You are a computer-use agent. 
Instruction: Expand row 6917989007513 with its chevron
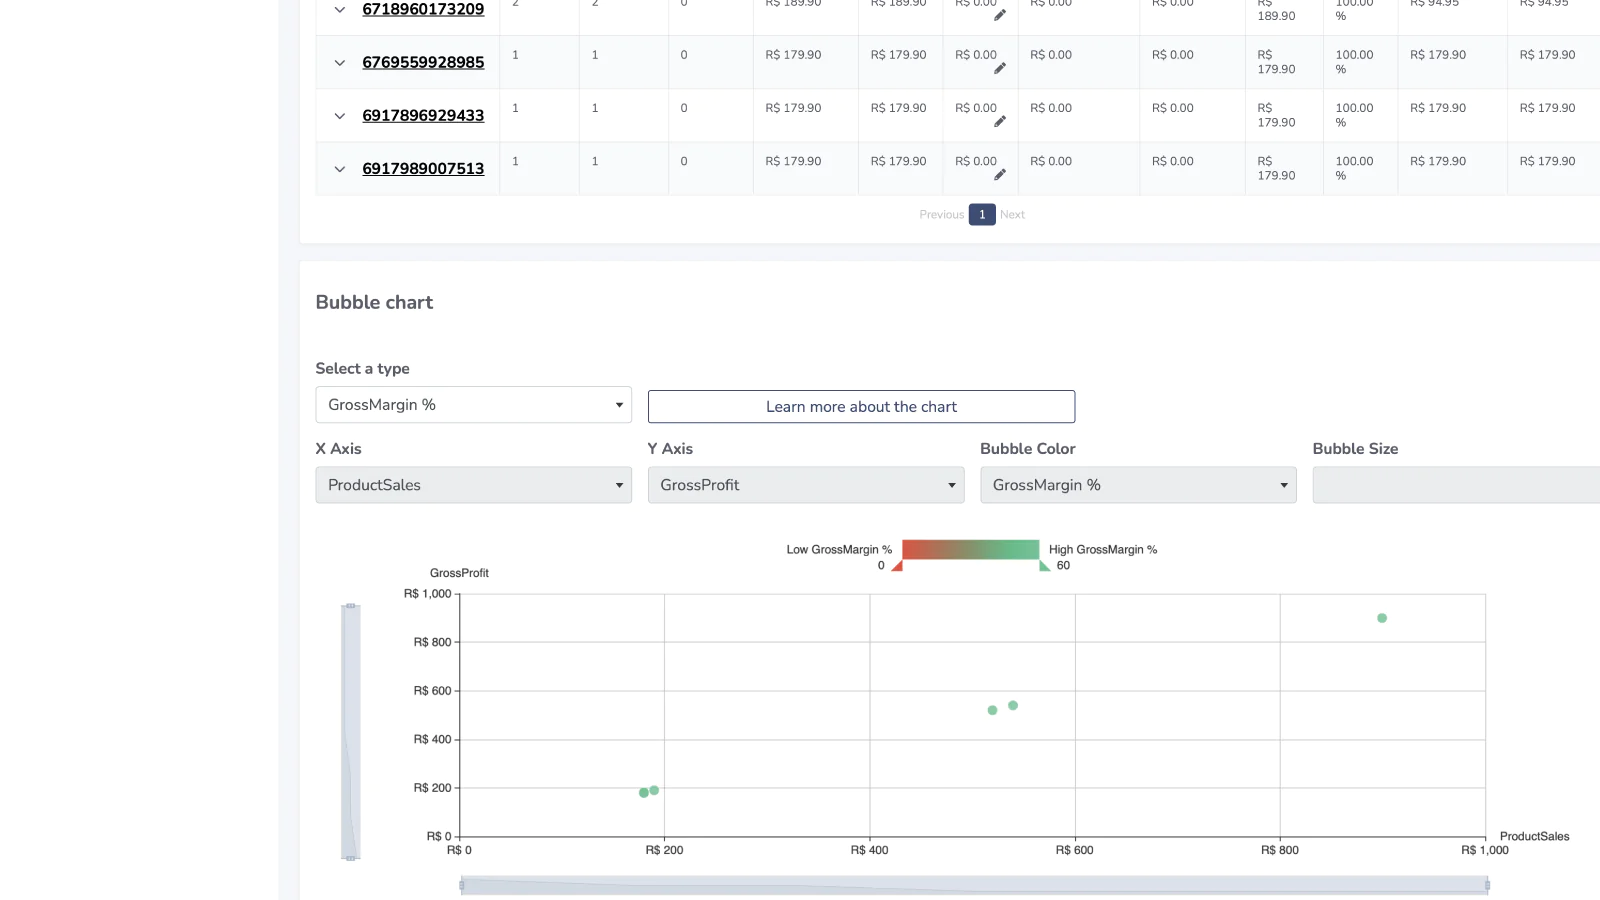pyautogui.click(x=340, y=169)
